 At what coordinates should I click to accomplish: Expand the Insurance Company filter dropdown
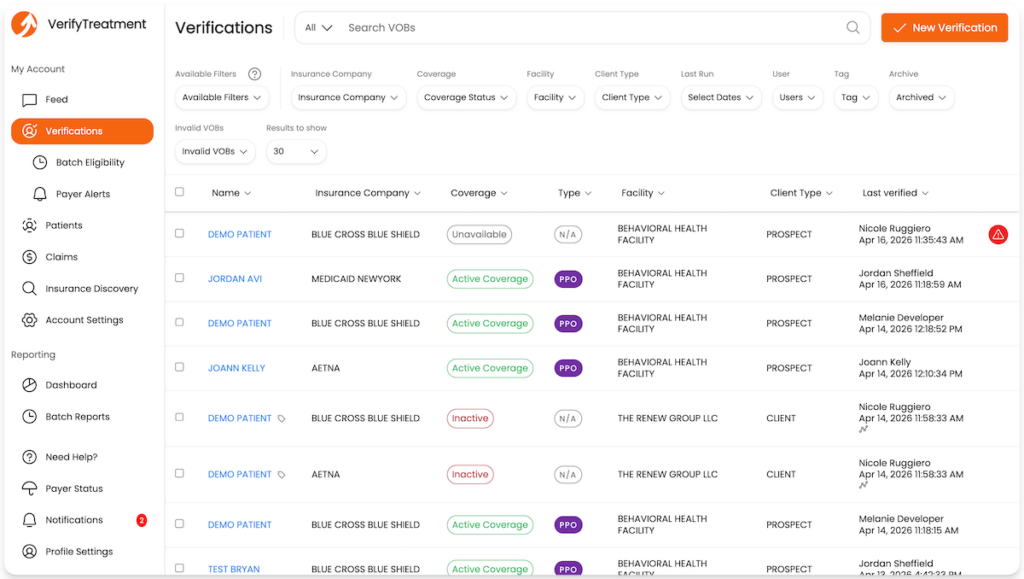point(348,98)
